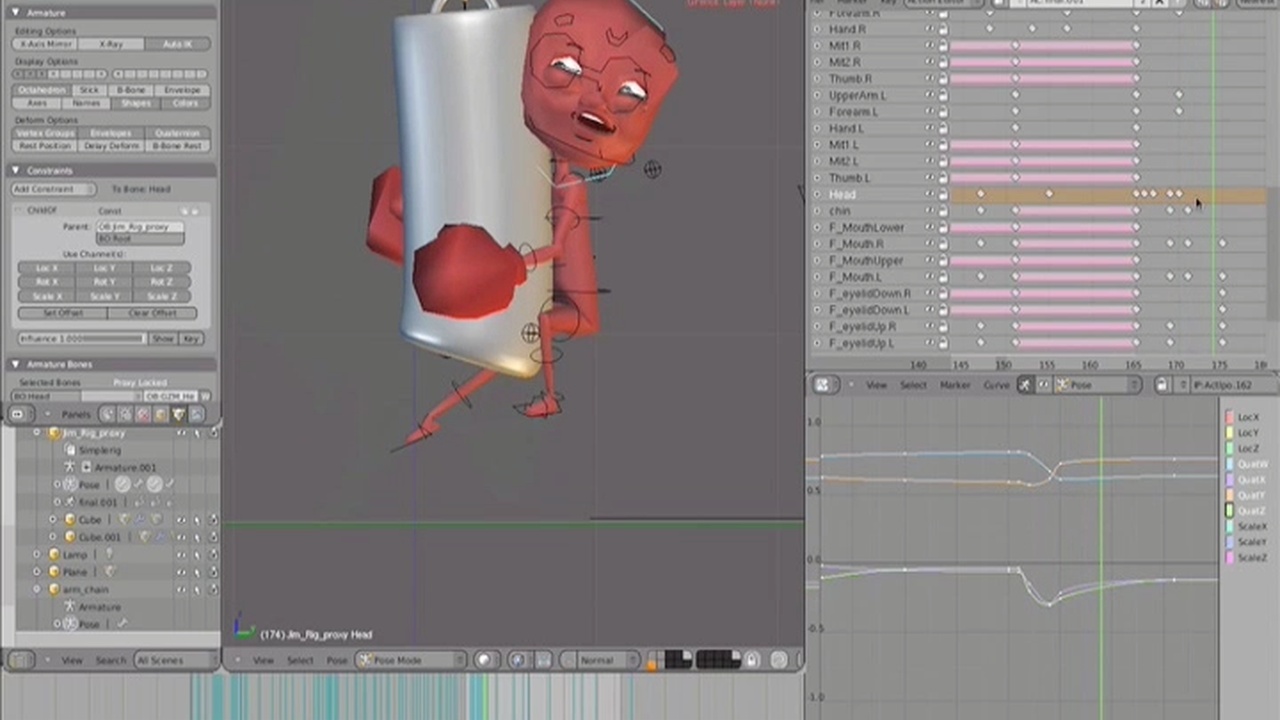1280x720 pixels.
Task: Click the Clear Offset button
Action: click(153, 313)
